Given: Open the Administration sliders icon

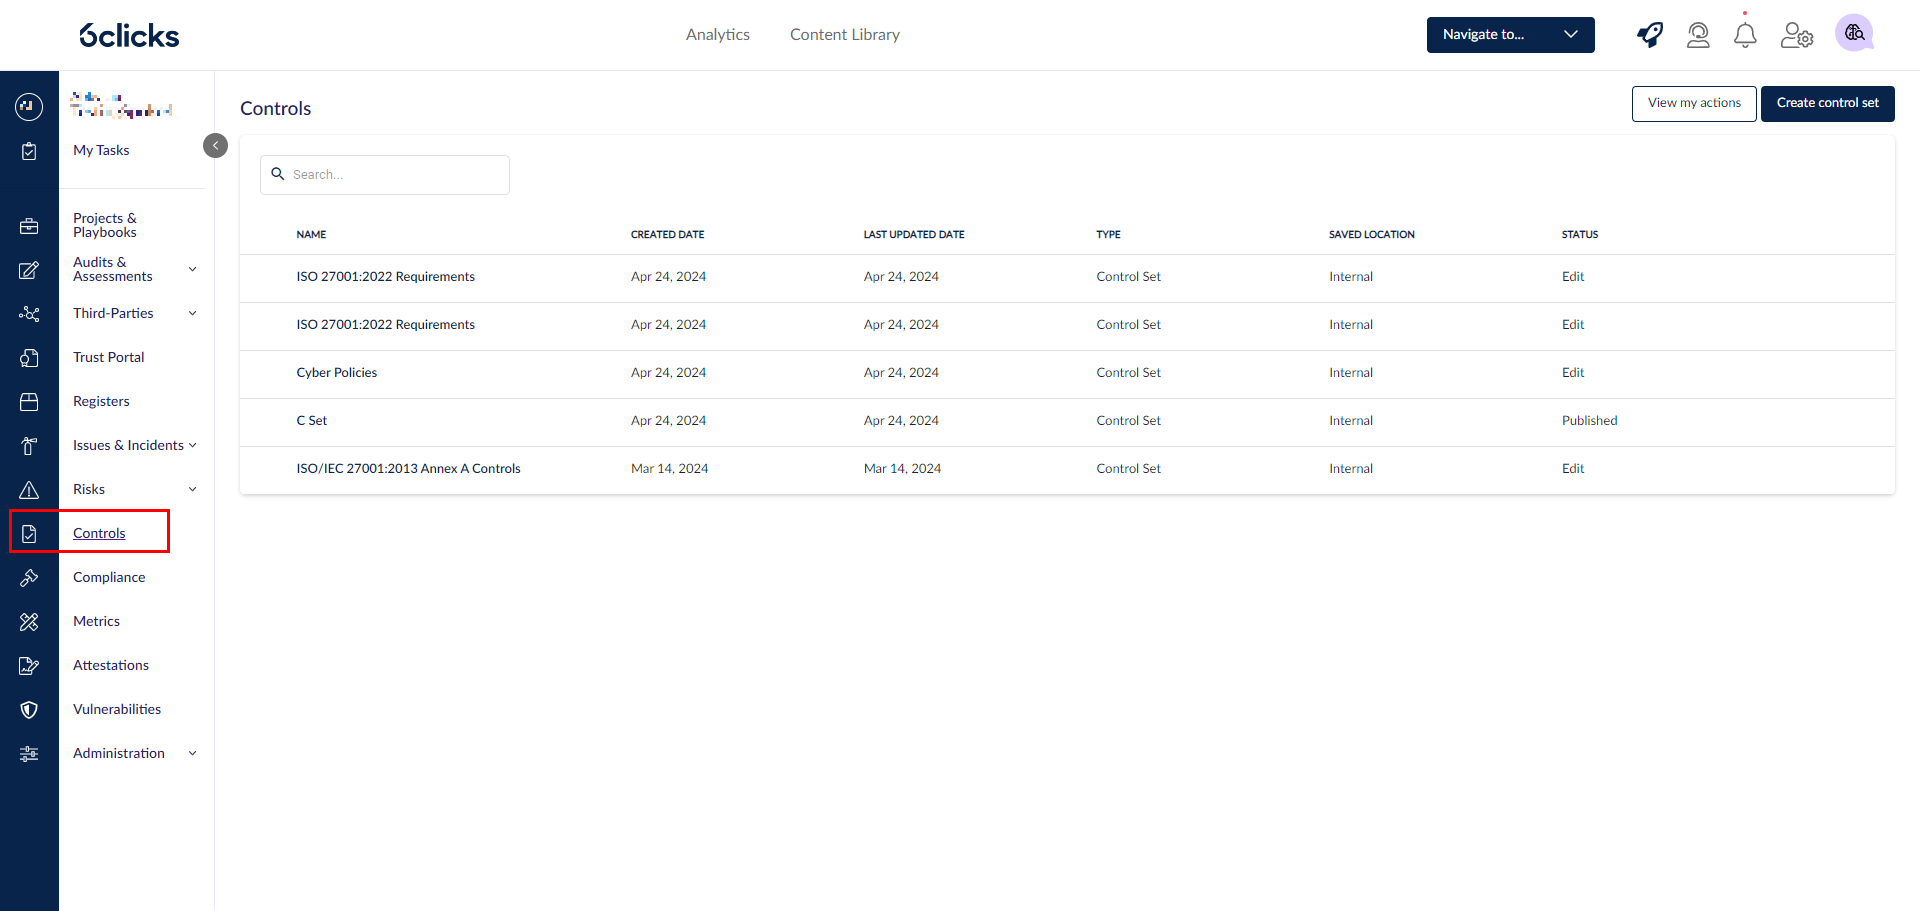Looking at the screenshot, I should coord(29,754).
